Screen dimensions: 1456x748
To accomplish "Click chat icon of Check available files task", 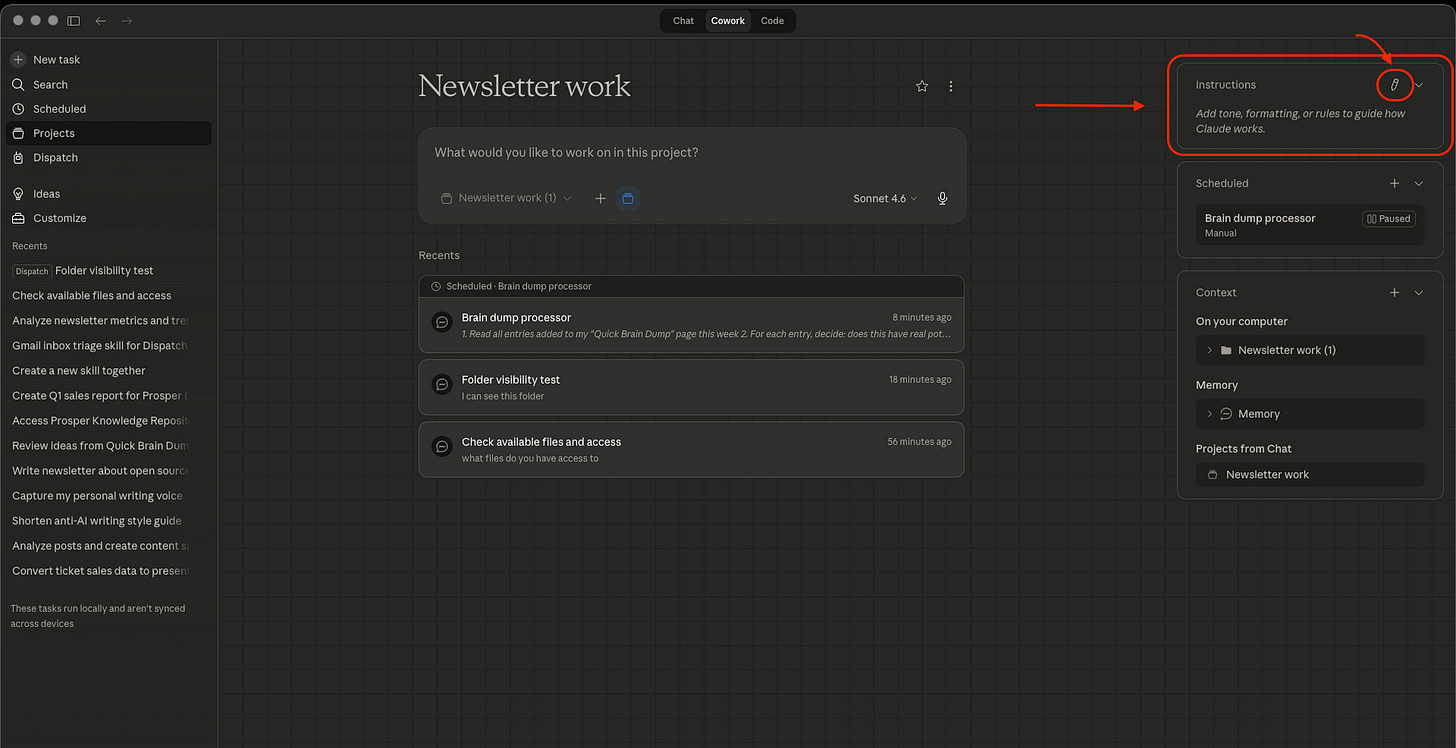I will click(x=442, y=446).
